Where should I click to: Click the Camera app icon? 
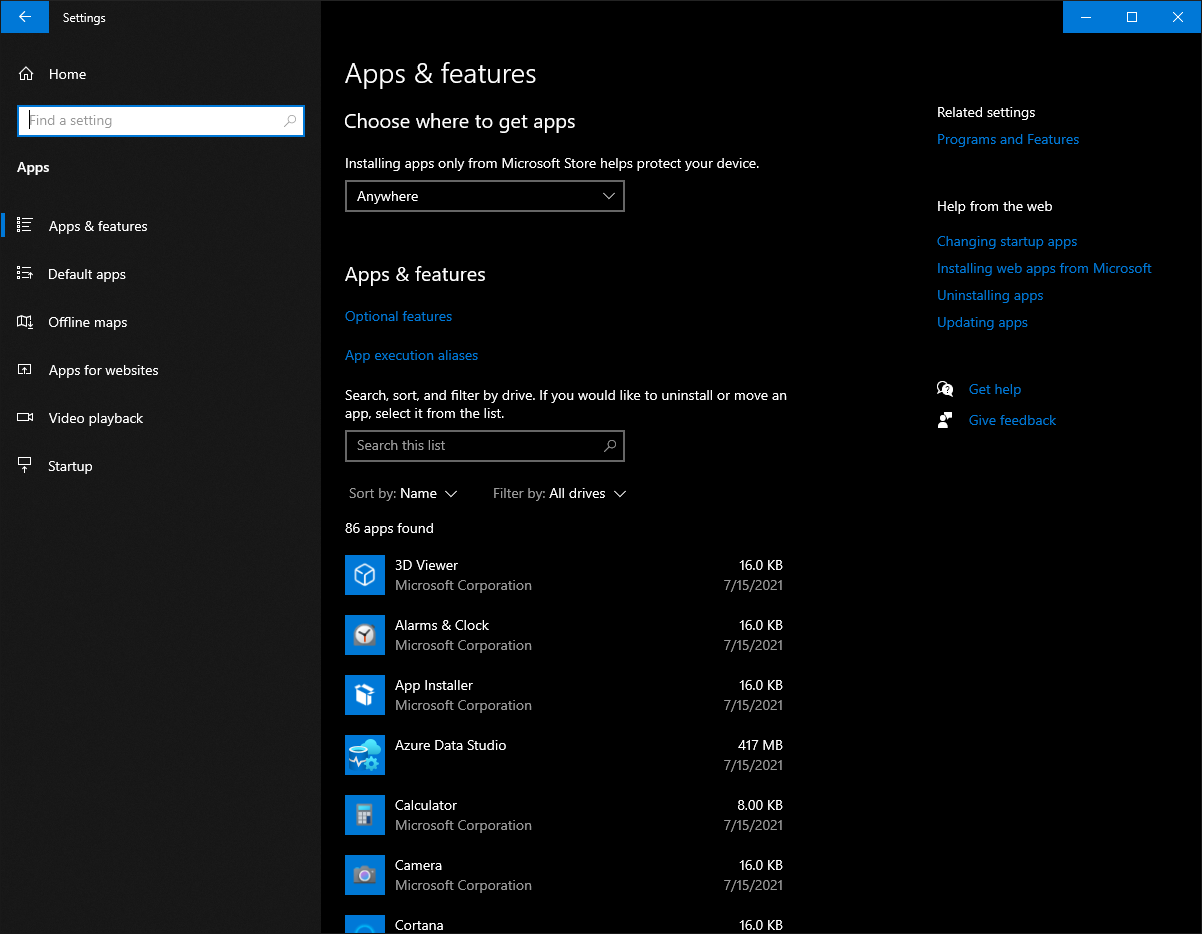[365, 875]
